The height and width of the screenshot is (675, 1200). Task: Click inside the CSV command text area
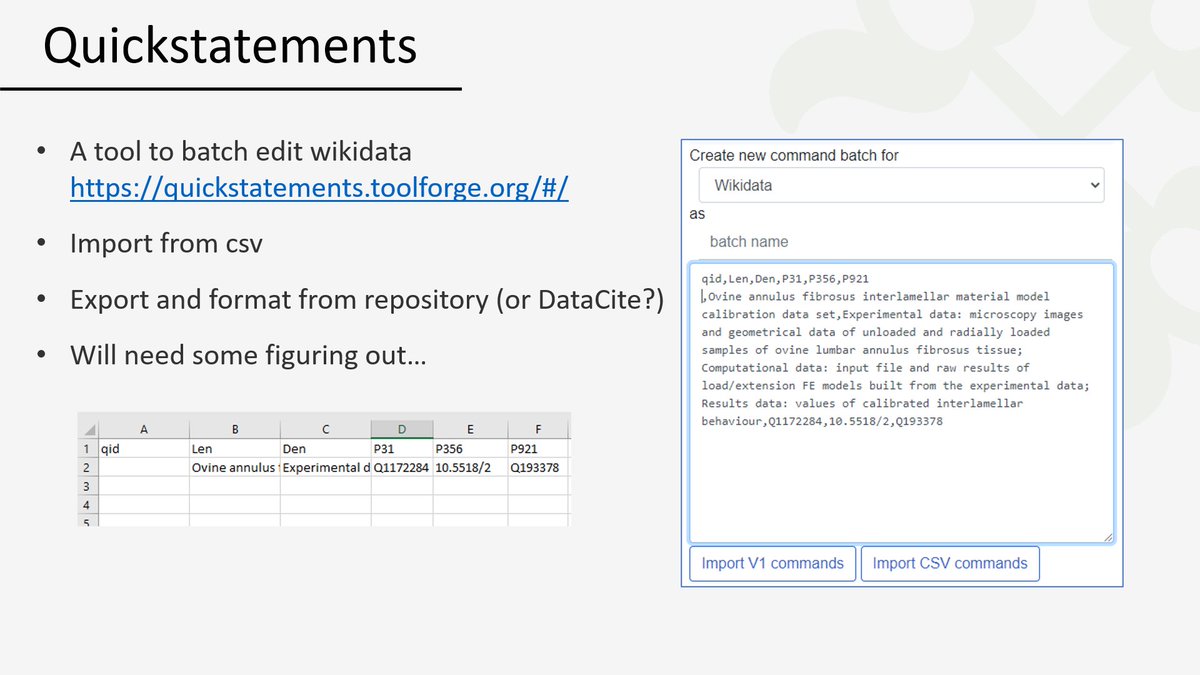[x=901, y=403]
